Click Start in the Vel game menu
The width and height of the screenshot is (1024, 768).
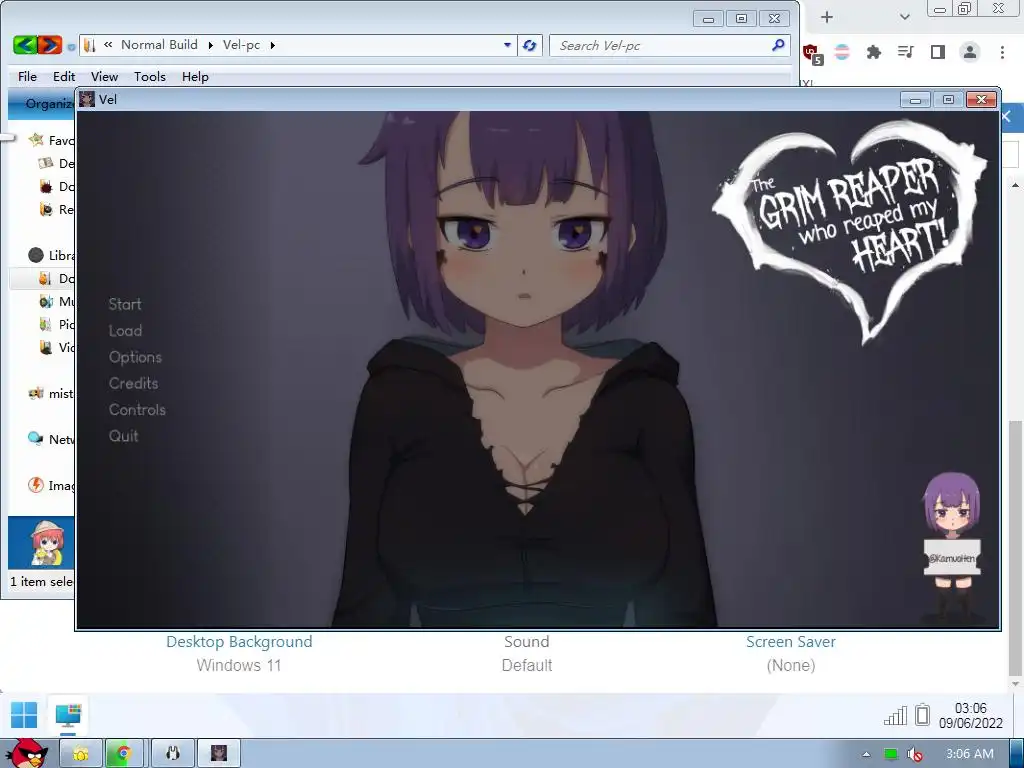(x=125, y=304)
